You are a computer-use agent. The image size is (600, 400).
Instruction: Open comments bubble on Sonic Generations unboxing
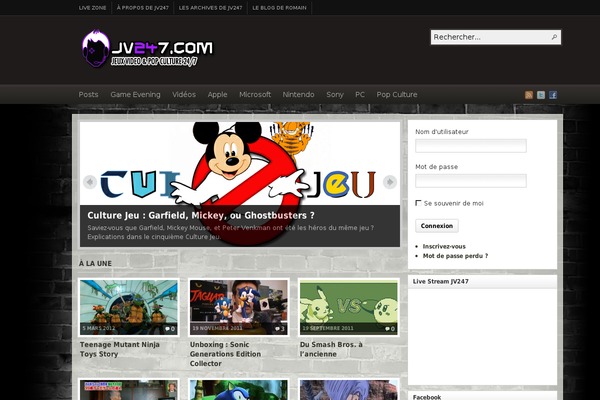tap(280, 329)
